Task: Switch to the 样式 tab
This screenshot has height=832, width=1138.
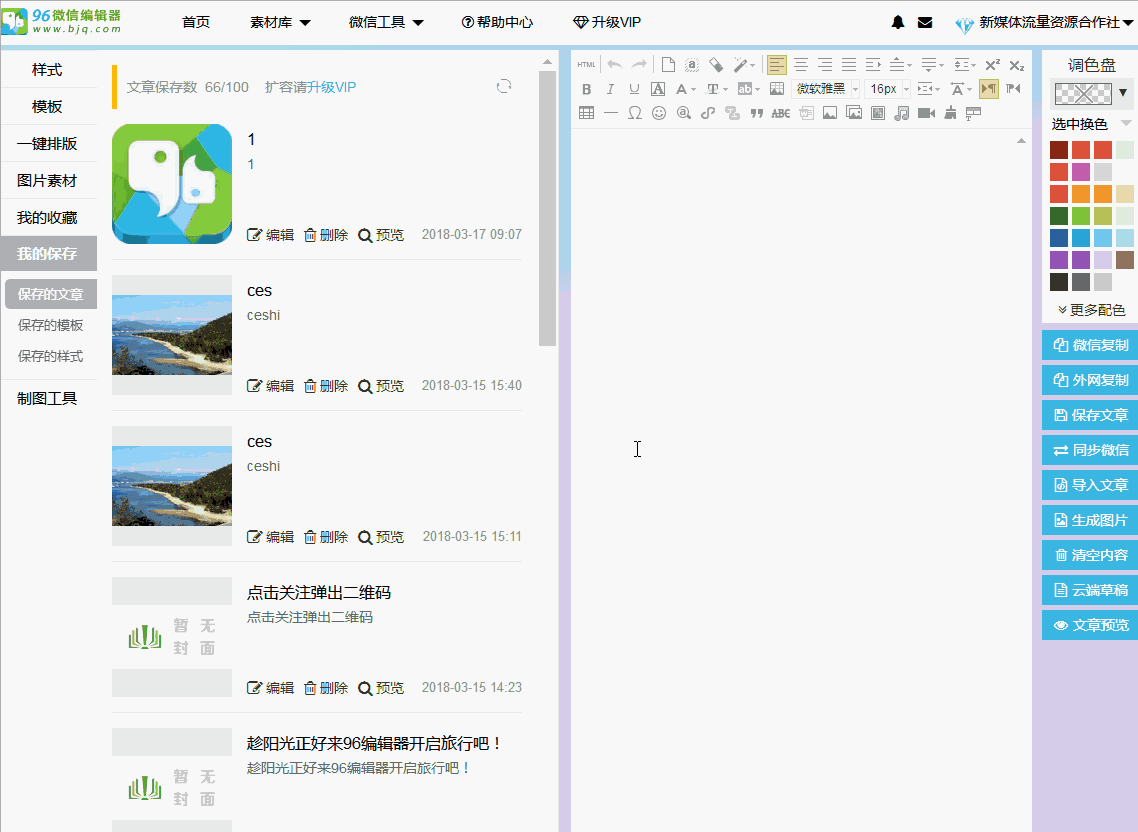Action: 48,70
